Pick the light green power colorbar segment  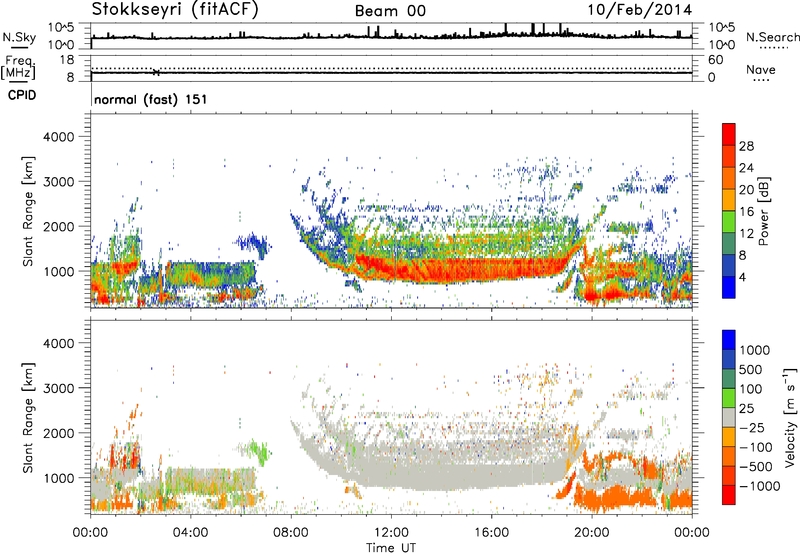[x=729, y=222]
